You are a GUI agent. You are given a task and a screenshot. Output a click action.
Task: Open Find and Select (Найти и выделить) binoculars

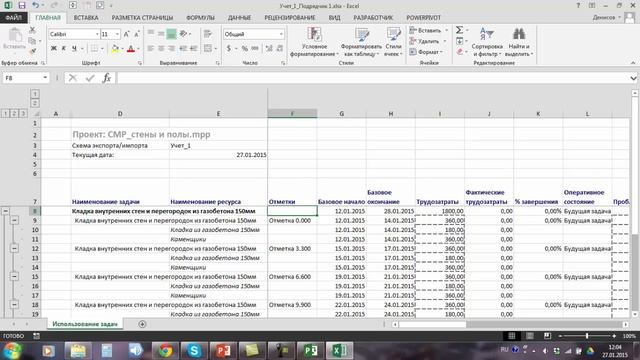coord(519,42)
